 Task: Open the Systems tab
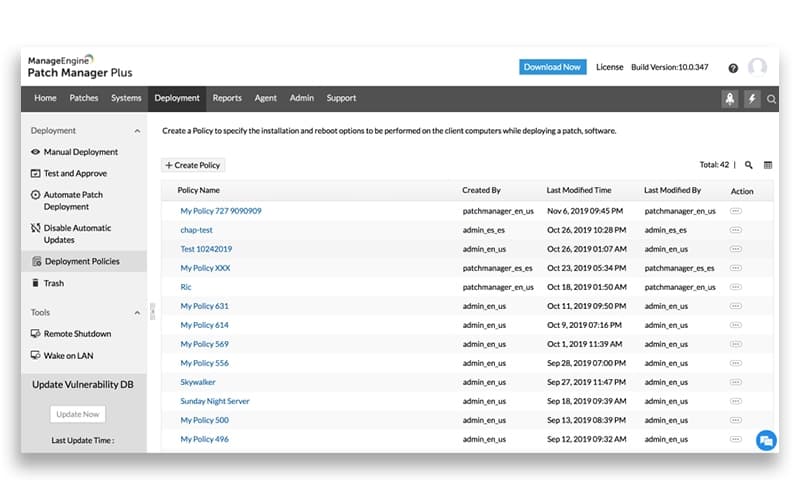[x=126, y=98]
